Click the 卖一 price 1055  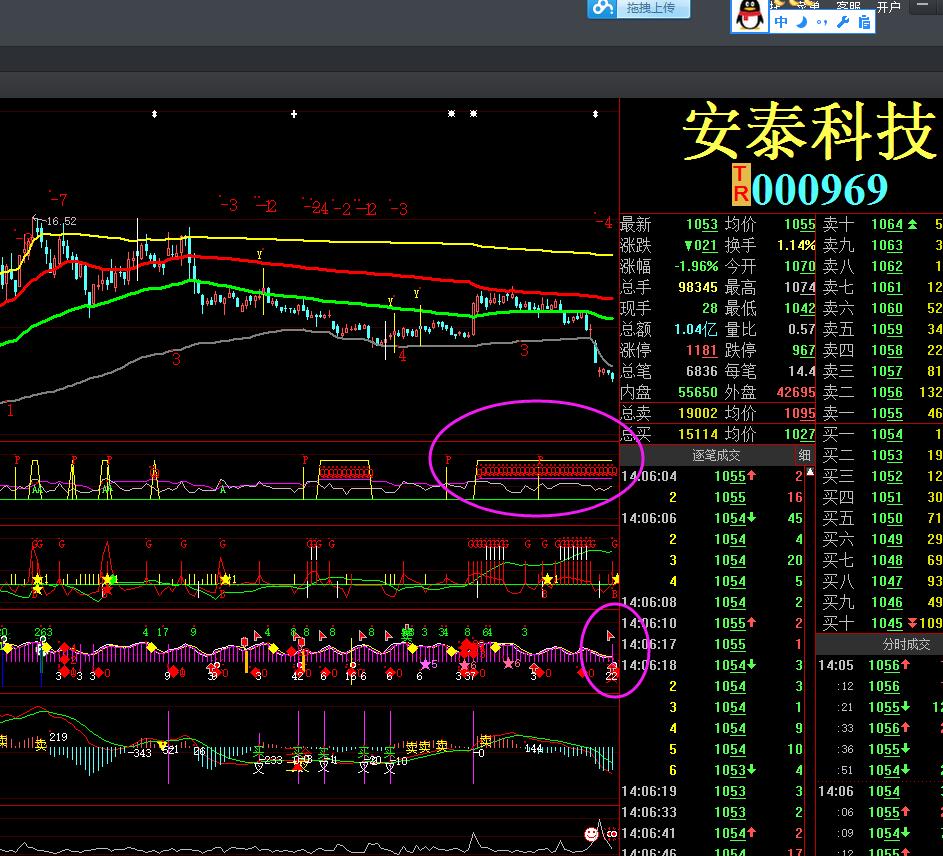(887, 413)
